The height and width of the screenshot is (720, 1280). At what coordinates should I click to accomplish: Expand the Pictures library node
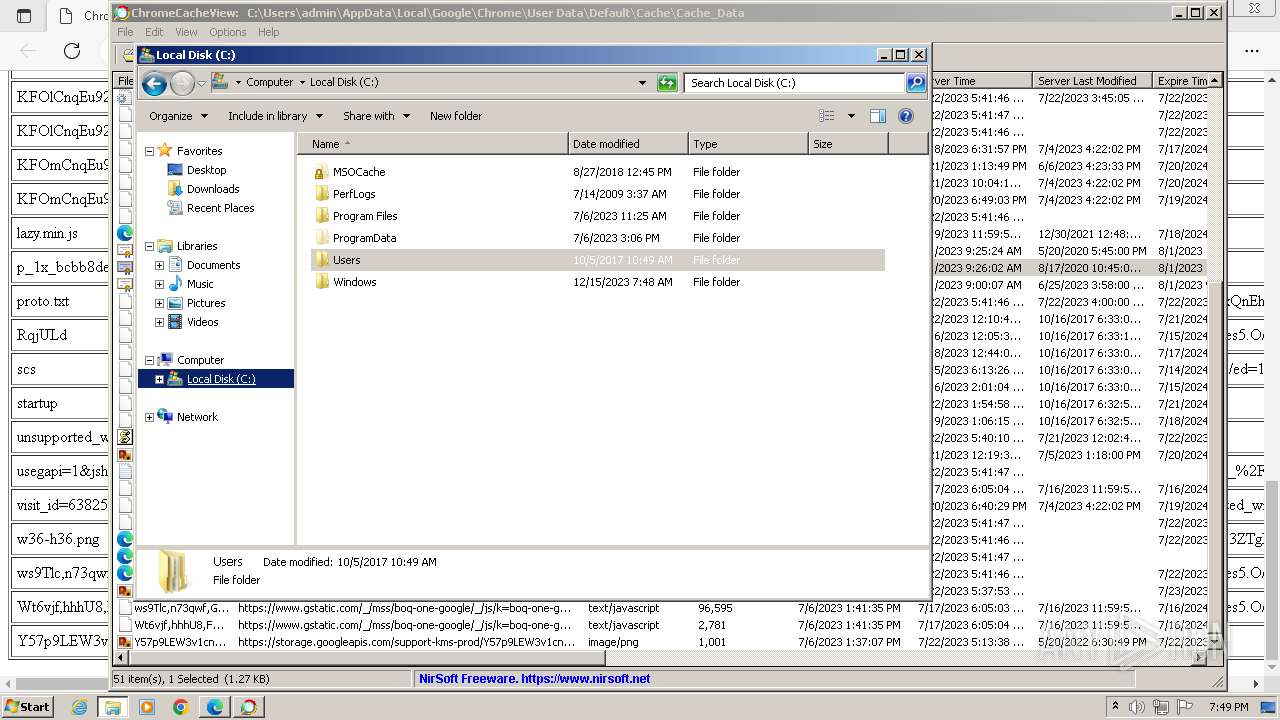pyautogui.click(x=159, y=303)
